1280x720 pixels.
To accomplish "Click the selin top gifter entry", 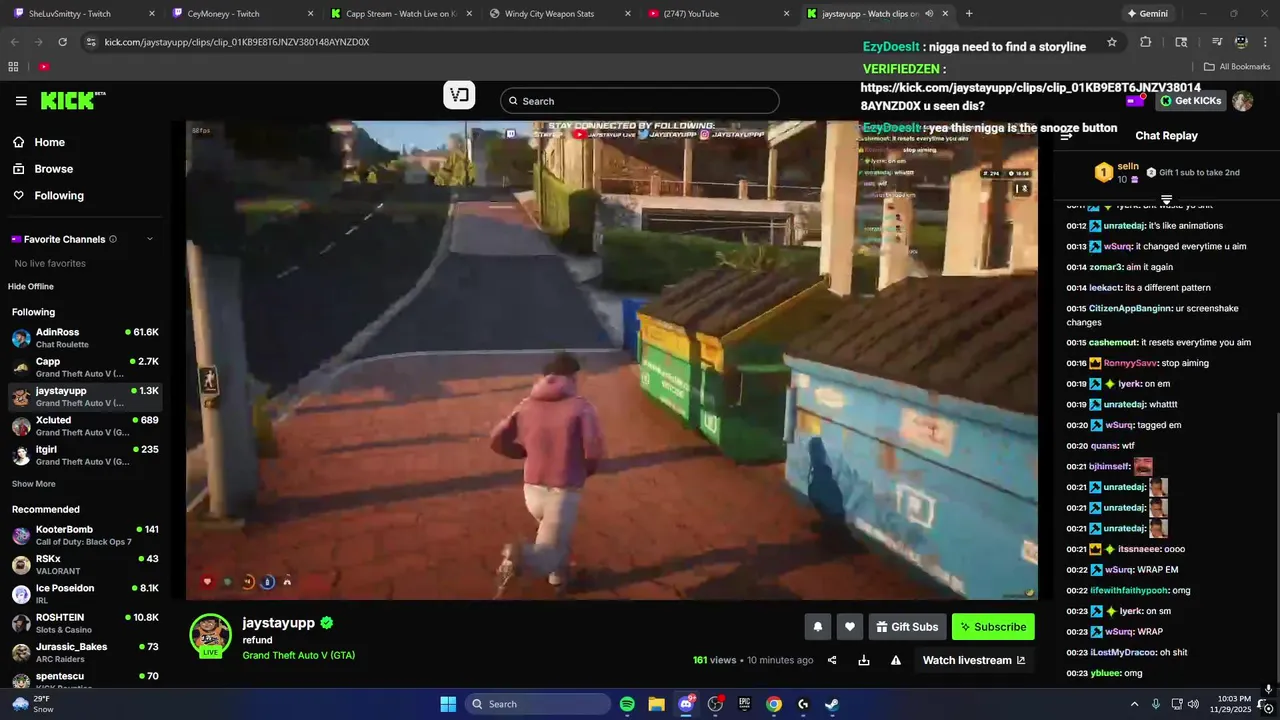I will click(x=1117, y=172).
